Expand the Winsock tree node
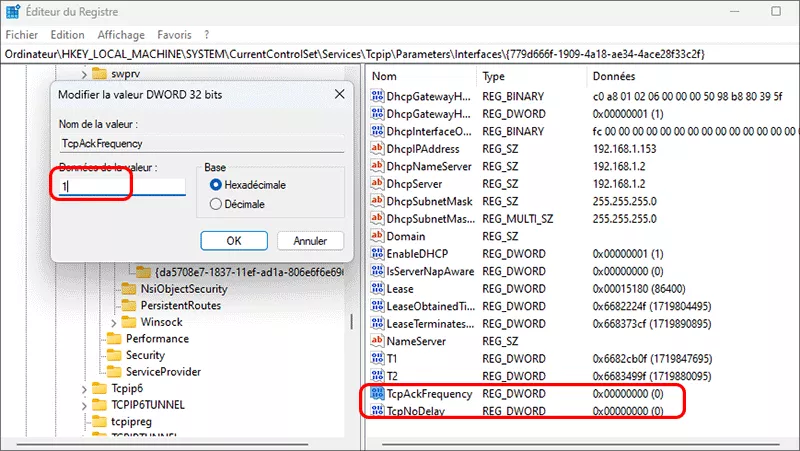Screen dimensions: 800x451 [x=113, y=322]
